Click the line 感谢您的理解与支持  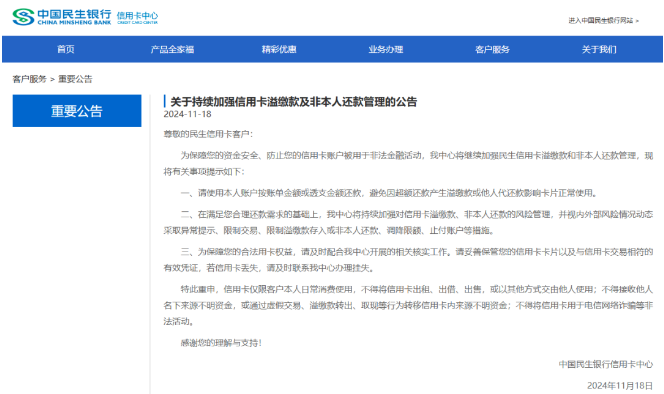[221, 343]
